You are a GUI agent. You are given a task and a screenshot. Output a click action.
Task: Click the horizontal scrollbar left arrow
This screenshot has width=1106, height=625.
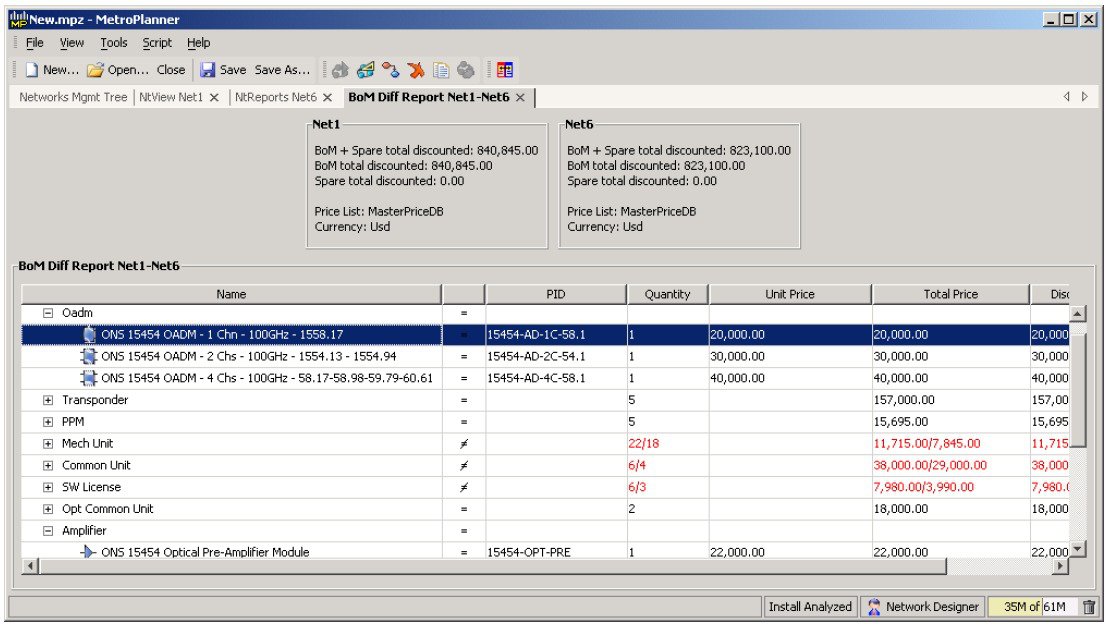point(30,566)
